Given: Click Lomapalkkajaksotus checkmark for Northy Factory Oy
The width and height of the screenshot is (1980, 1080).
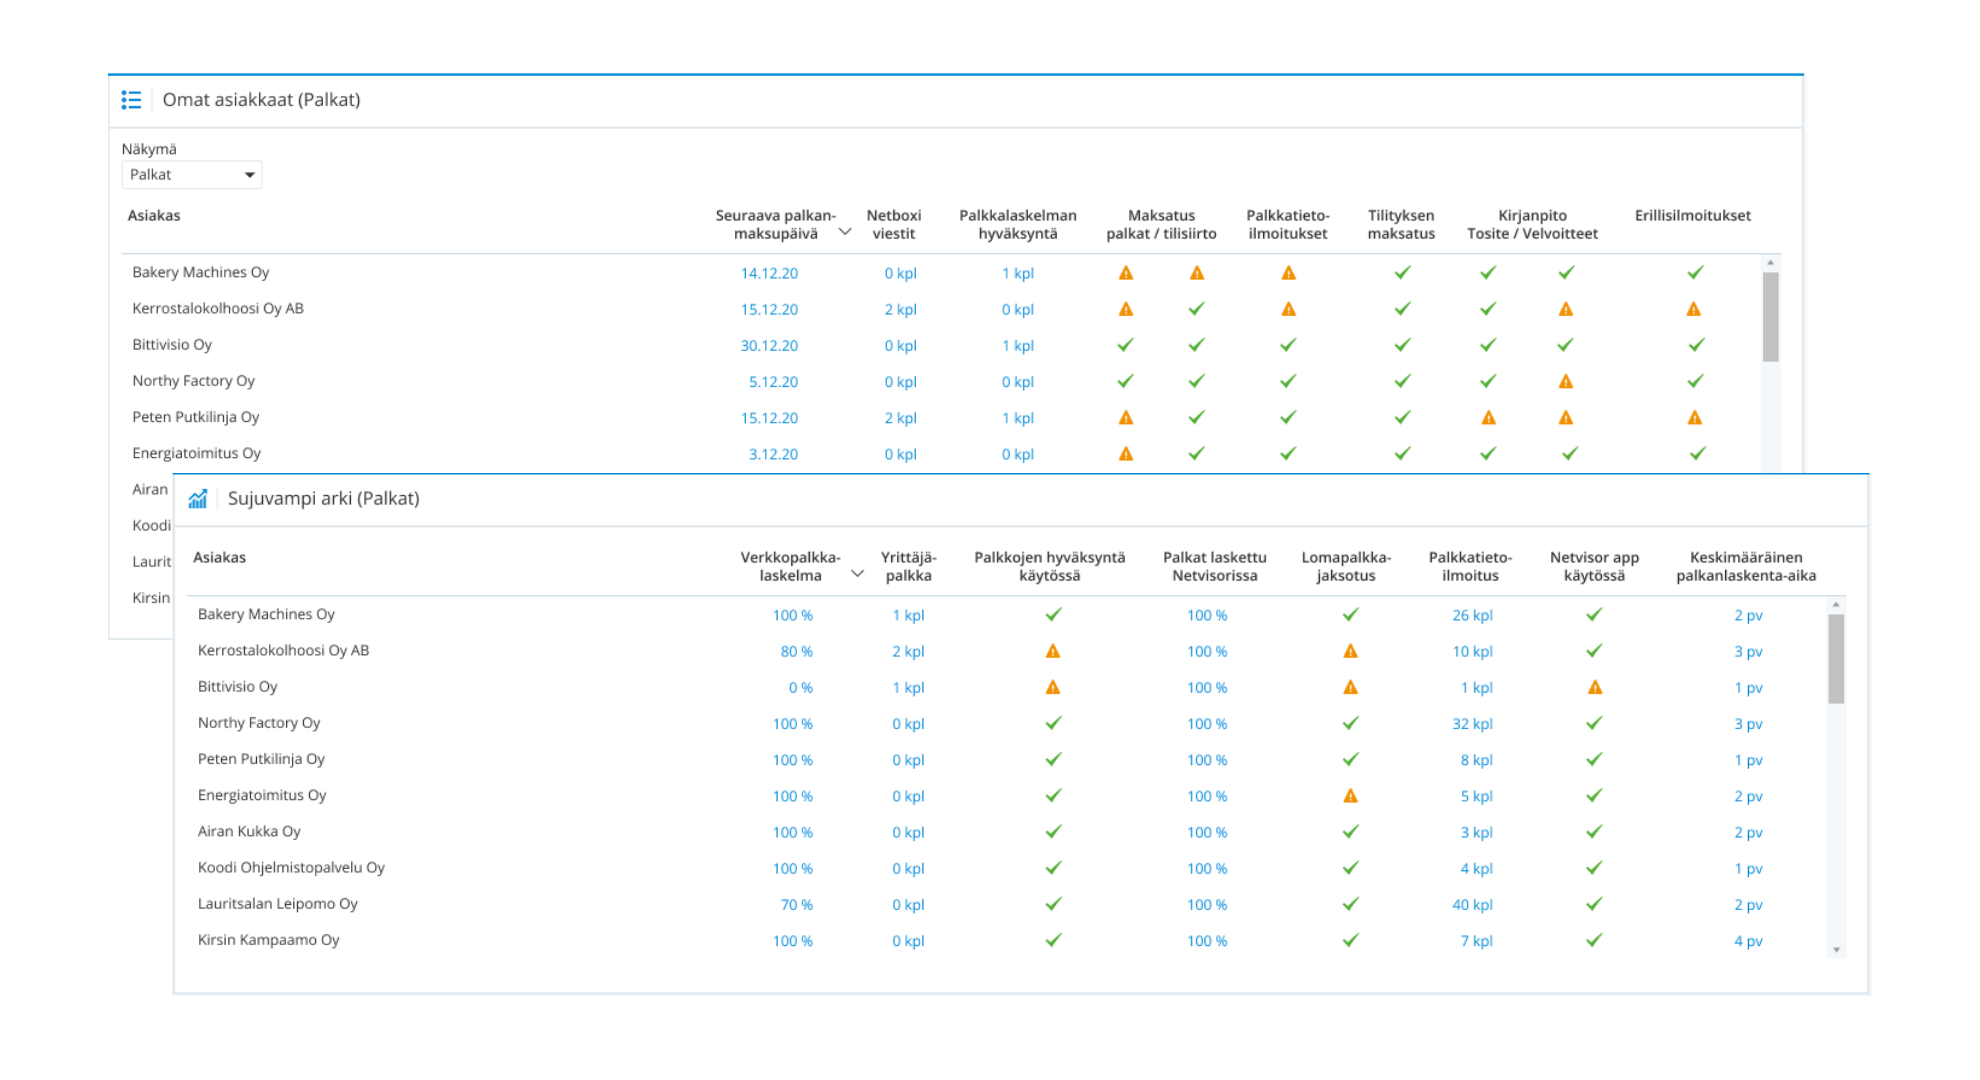Looking at the screenshot, I should 1350,723.
